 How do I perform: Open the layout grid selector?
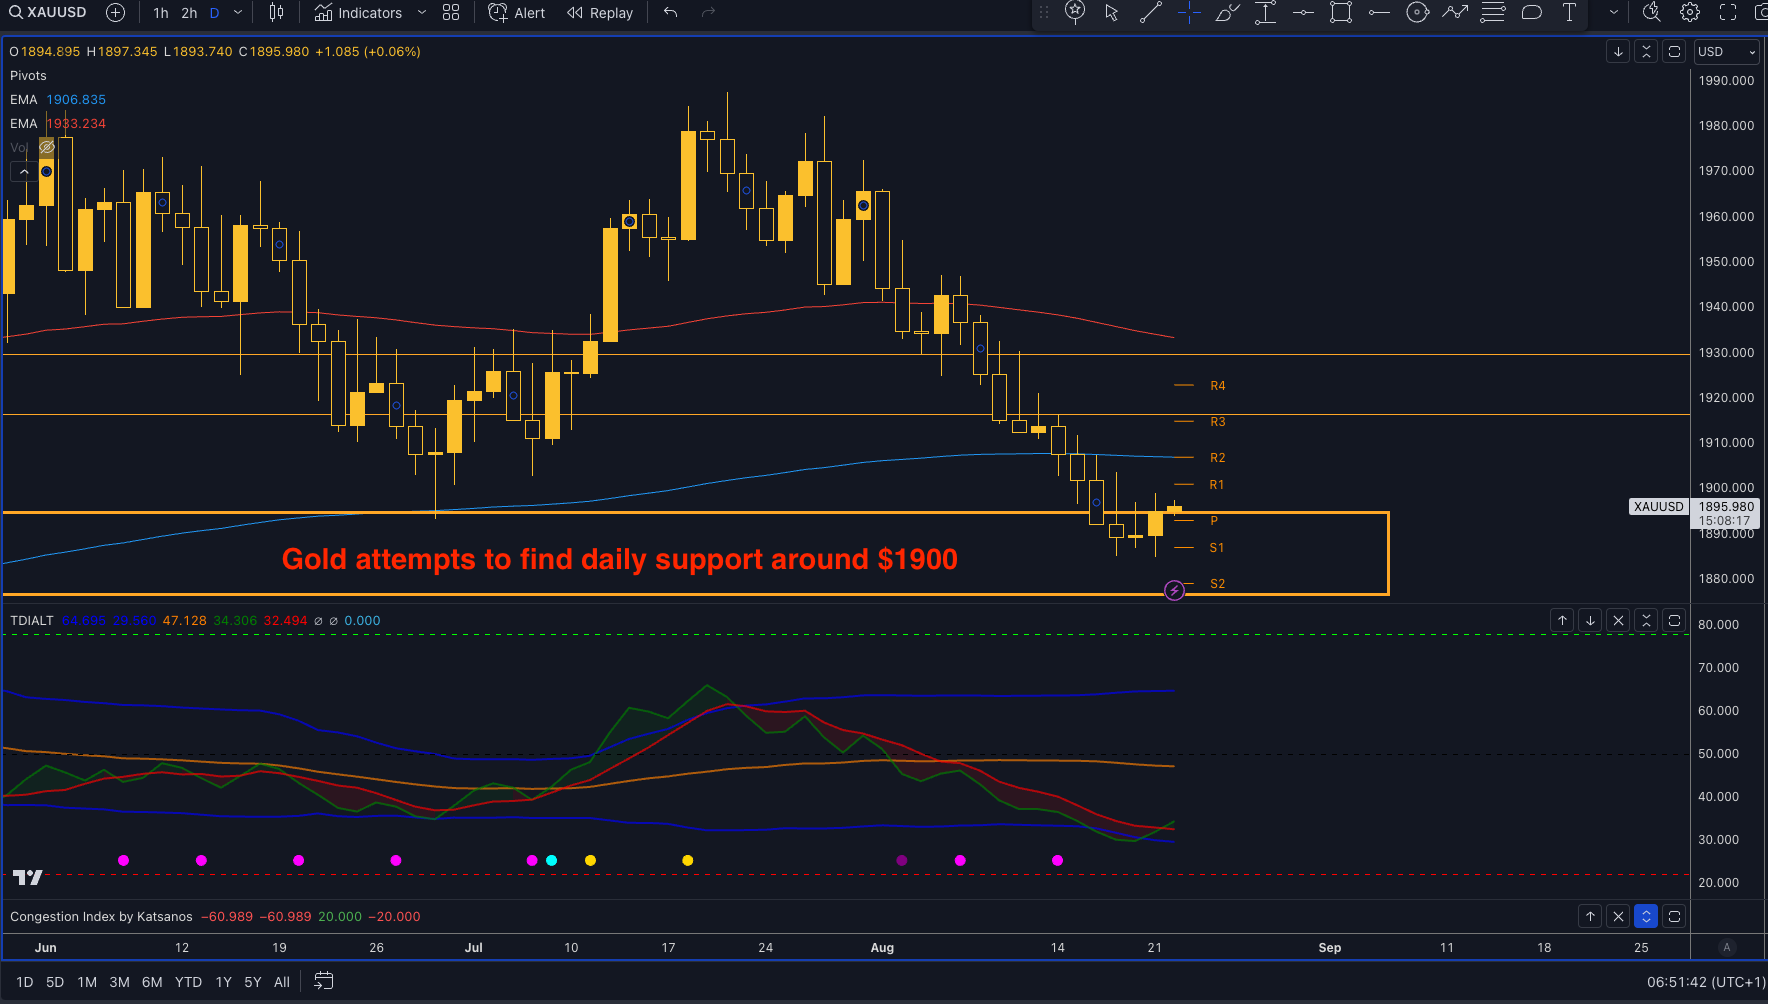(451, 13)
